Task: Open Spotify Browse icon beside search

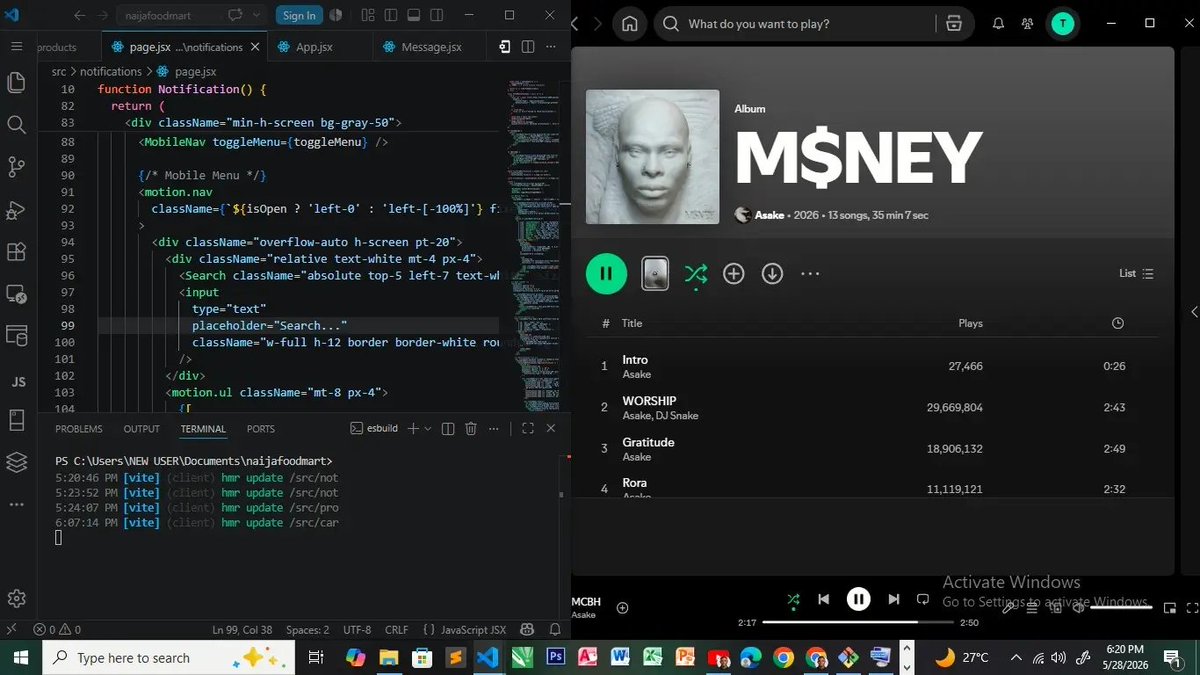Action: [954, 24]
